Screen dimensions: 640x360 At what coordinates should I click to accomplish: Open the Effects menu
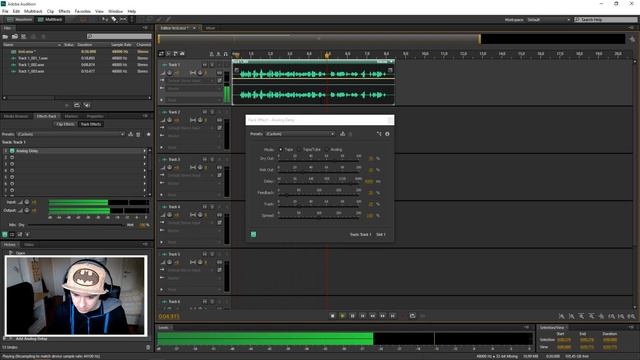tap(64, 11)
